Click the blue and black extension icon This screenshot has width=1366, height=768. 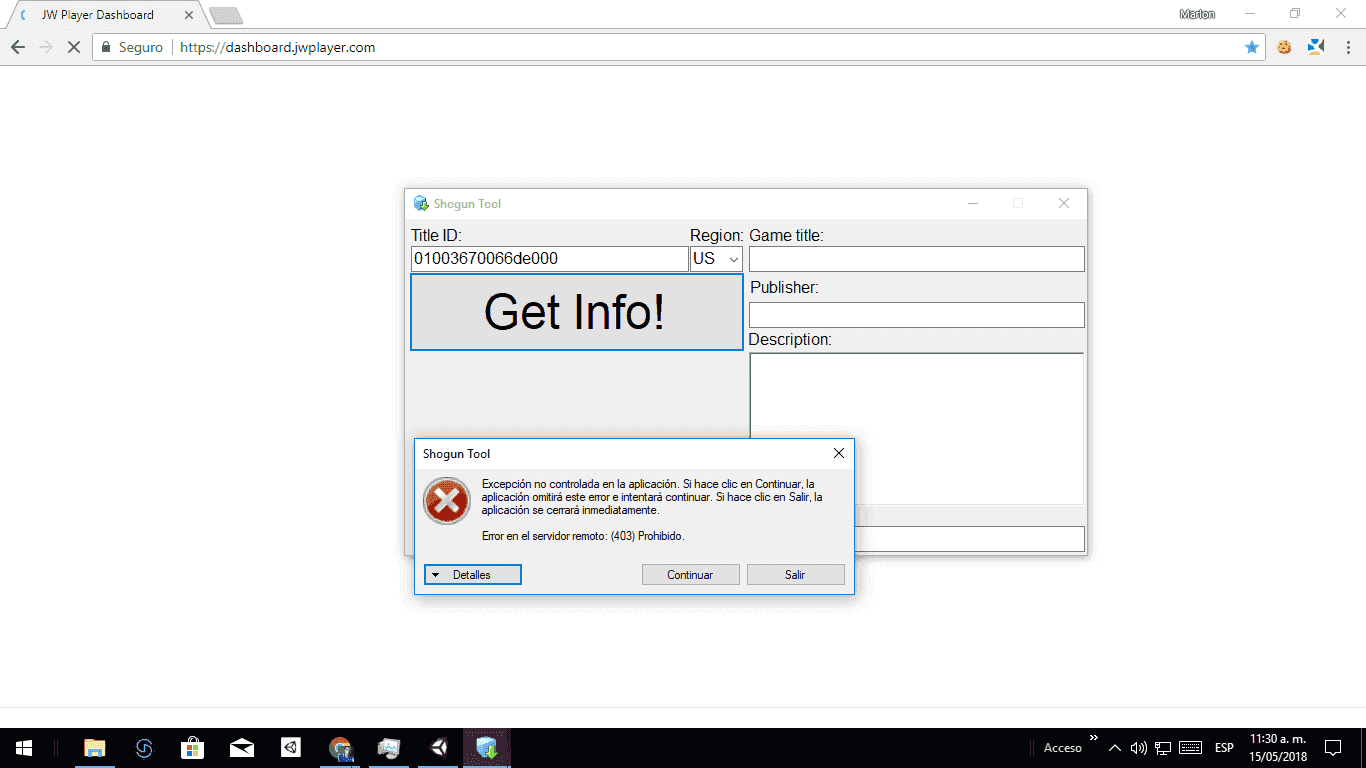(1316, 47)
